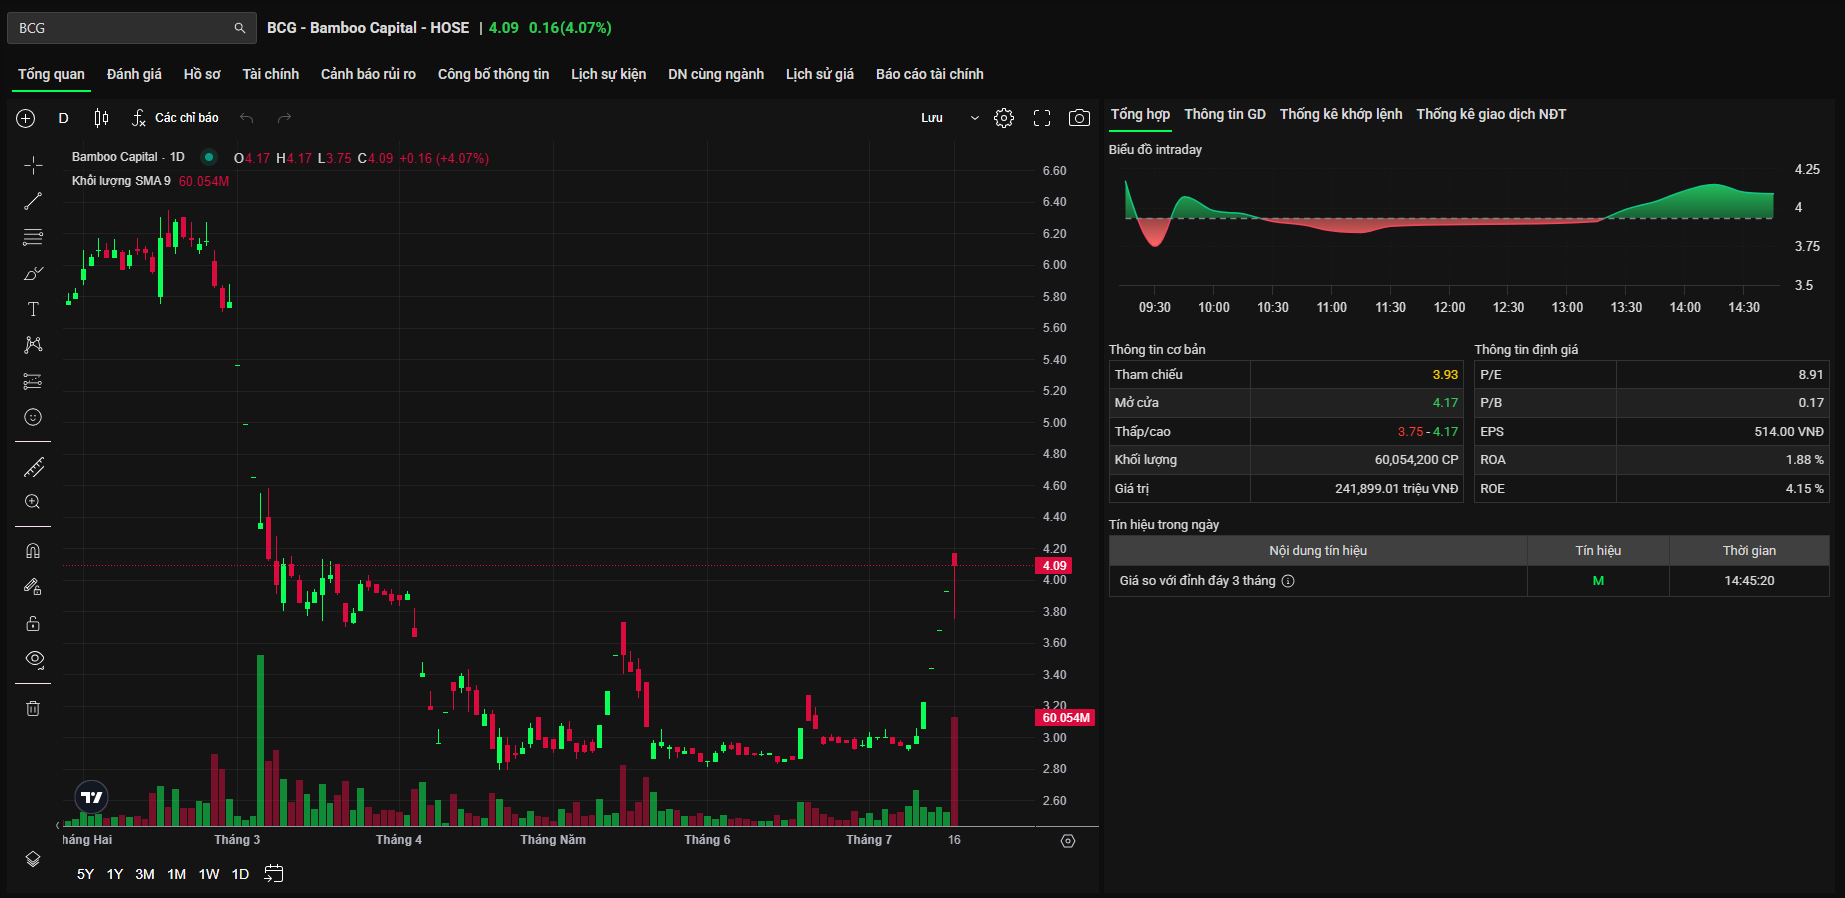Open Lịch sử giá tab

820,74
